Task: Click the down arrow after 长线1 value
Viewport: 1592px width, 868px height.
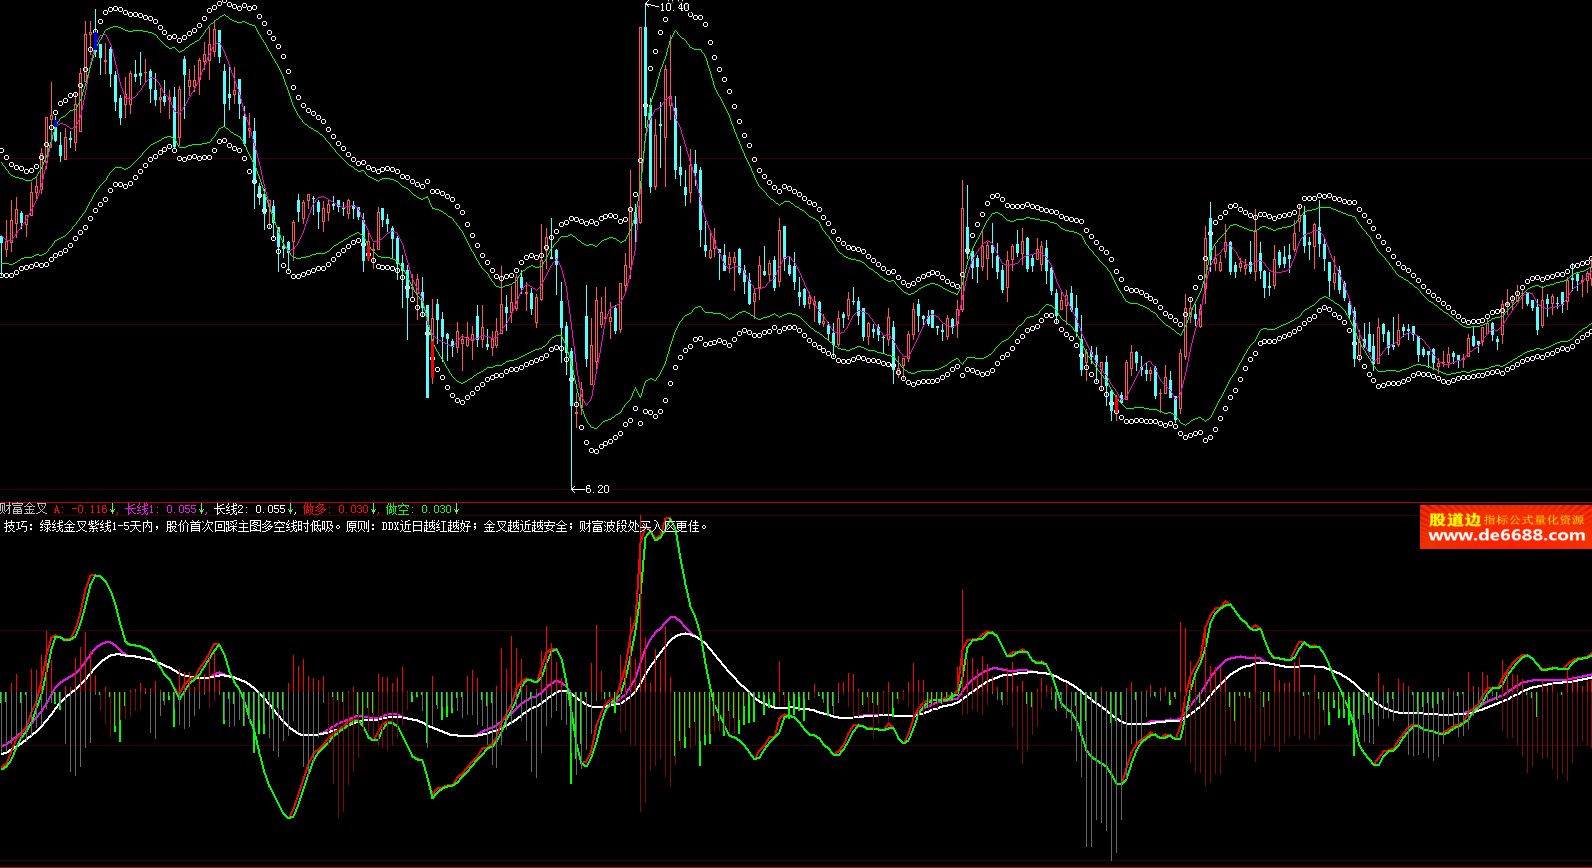Action: click(x=202, y=509)
